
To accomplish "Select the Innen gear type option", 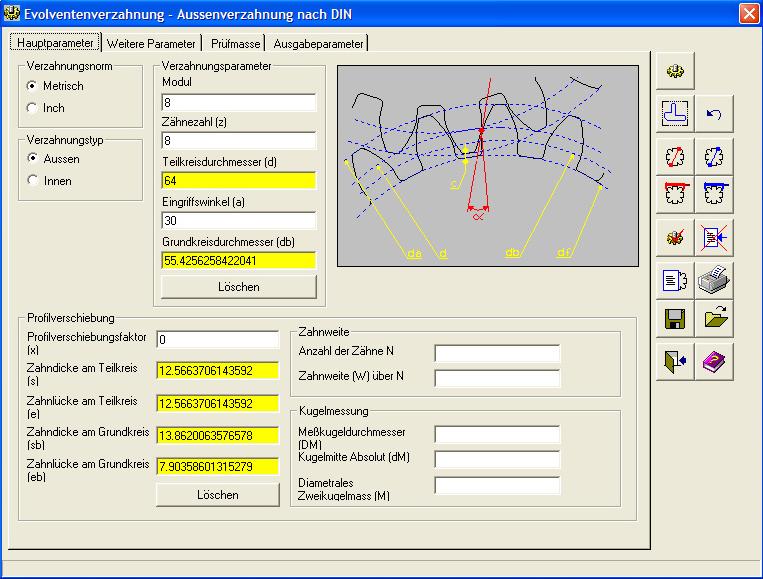I will 32,181.
